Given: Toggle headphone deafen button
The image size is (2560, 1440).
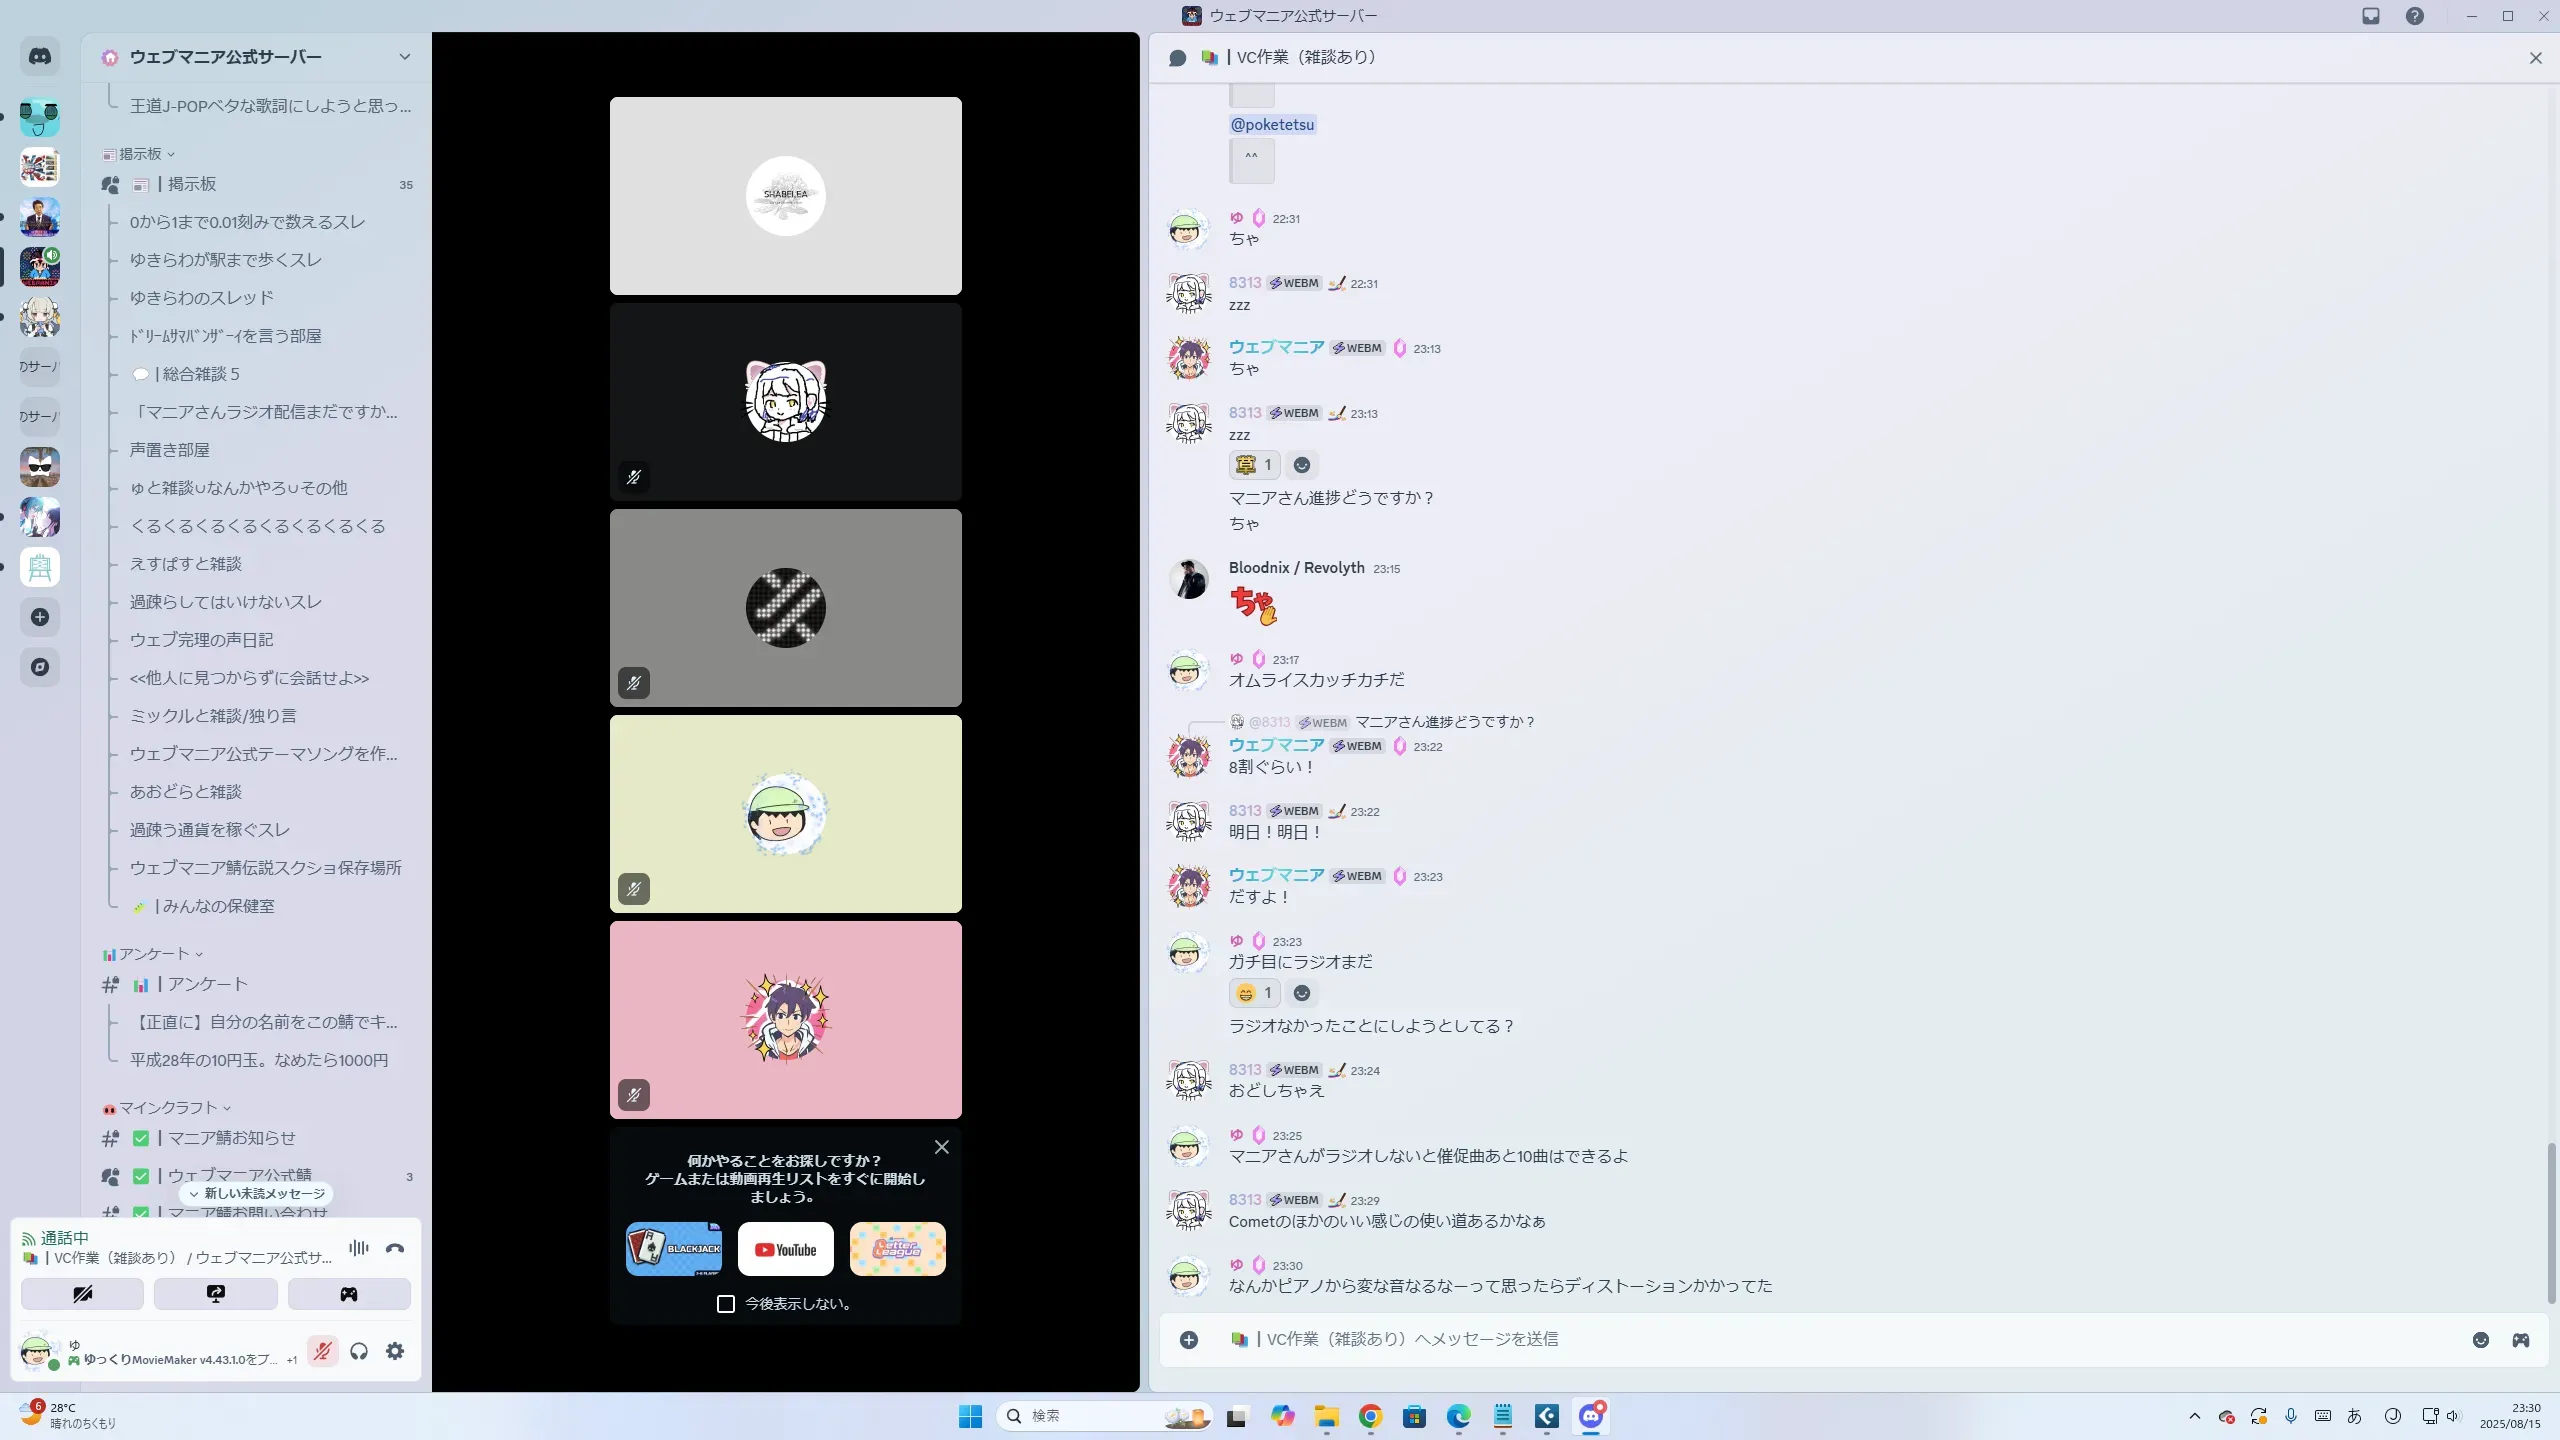Looking at the screenshot, I should pyautogui.click(x=359, y=1352).
